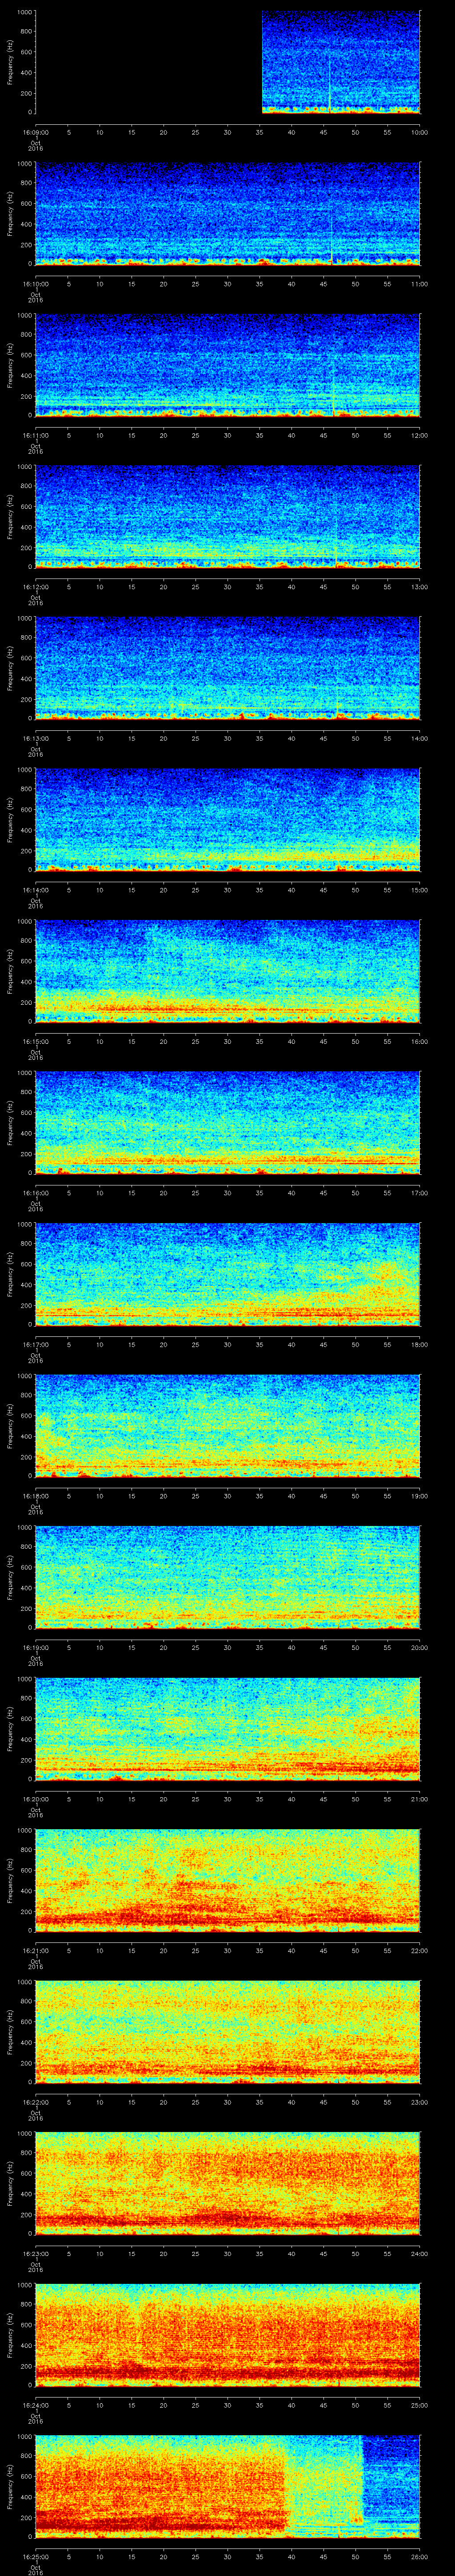The width and height of the screenshot is (455, 2576).
Task: Select the 16:00 end time label
Action: [x=420, y=1041]
